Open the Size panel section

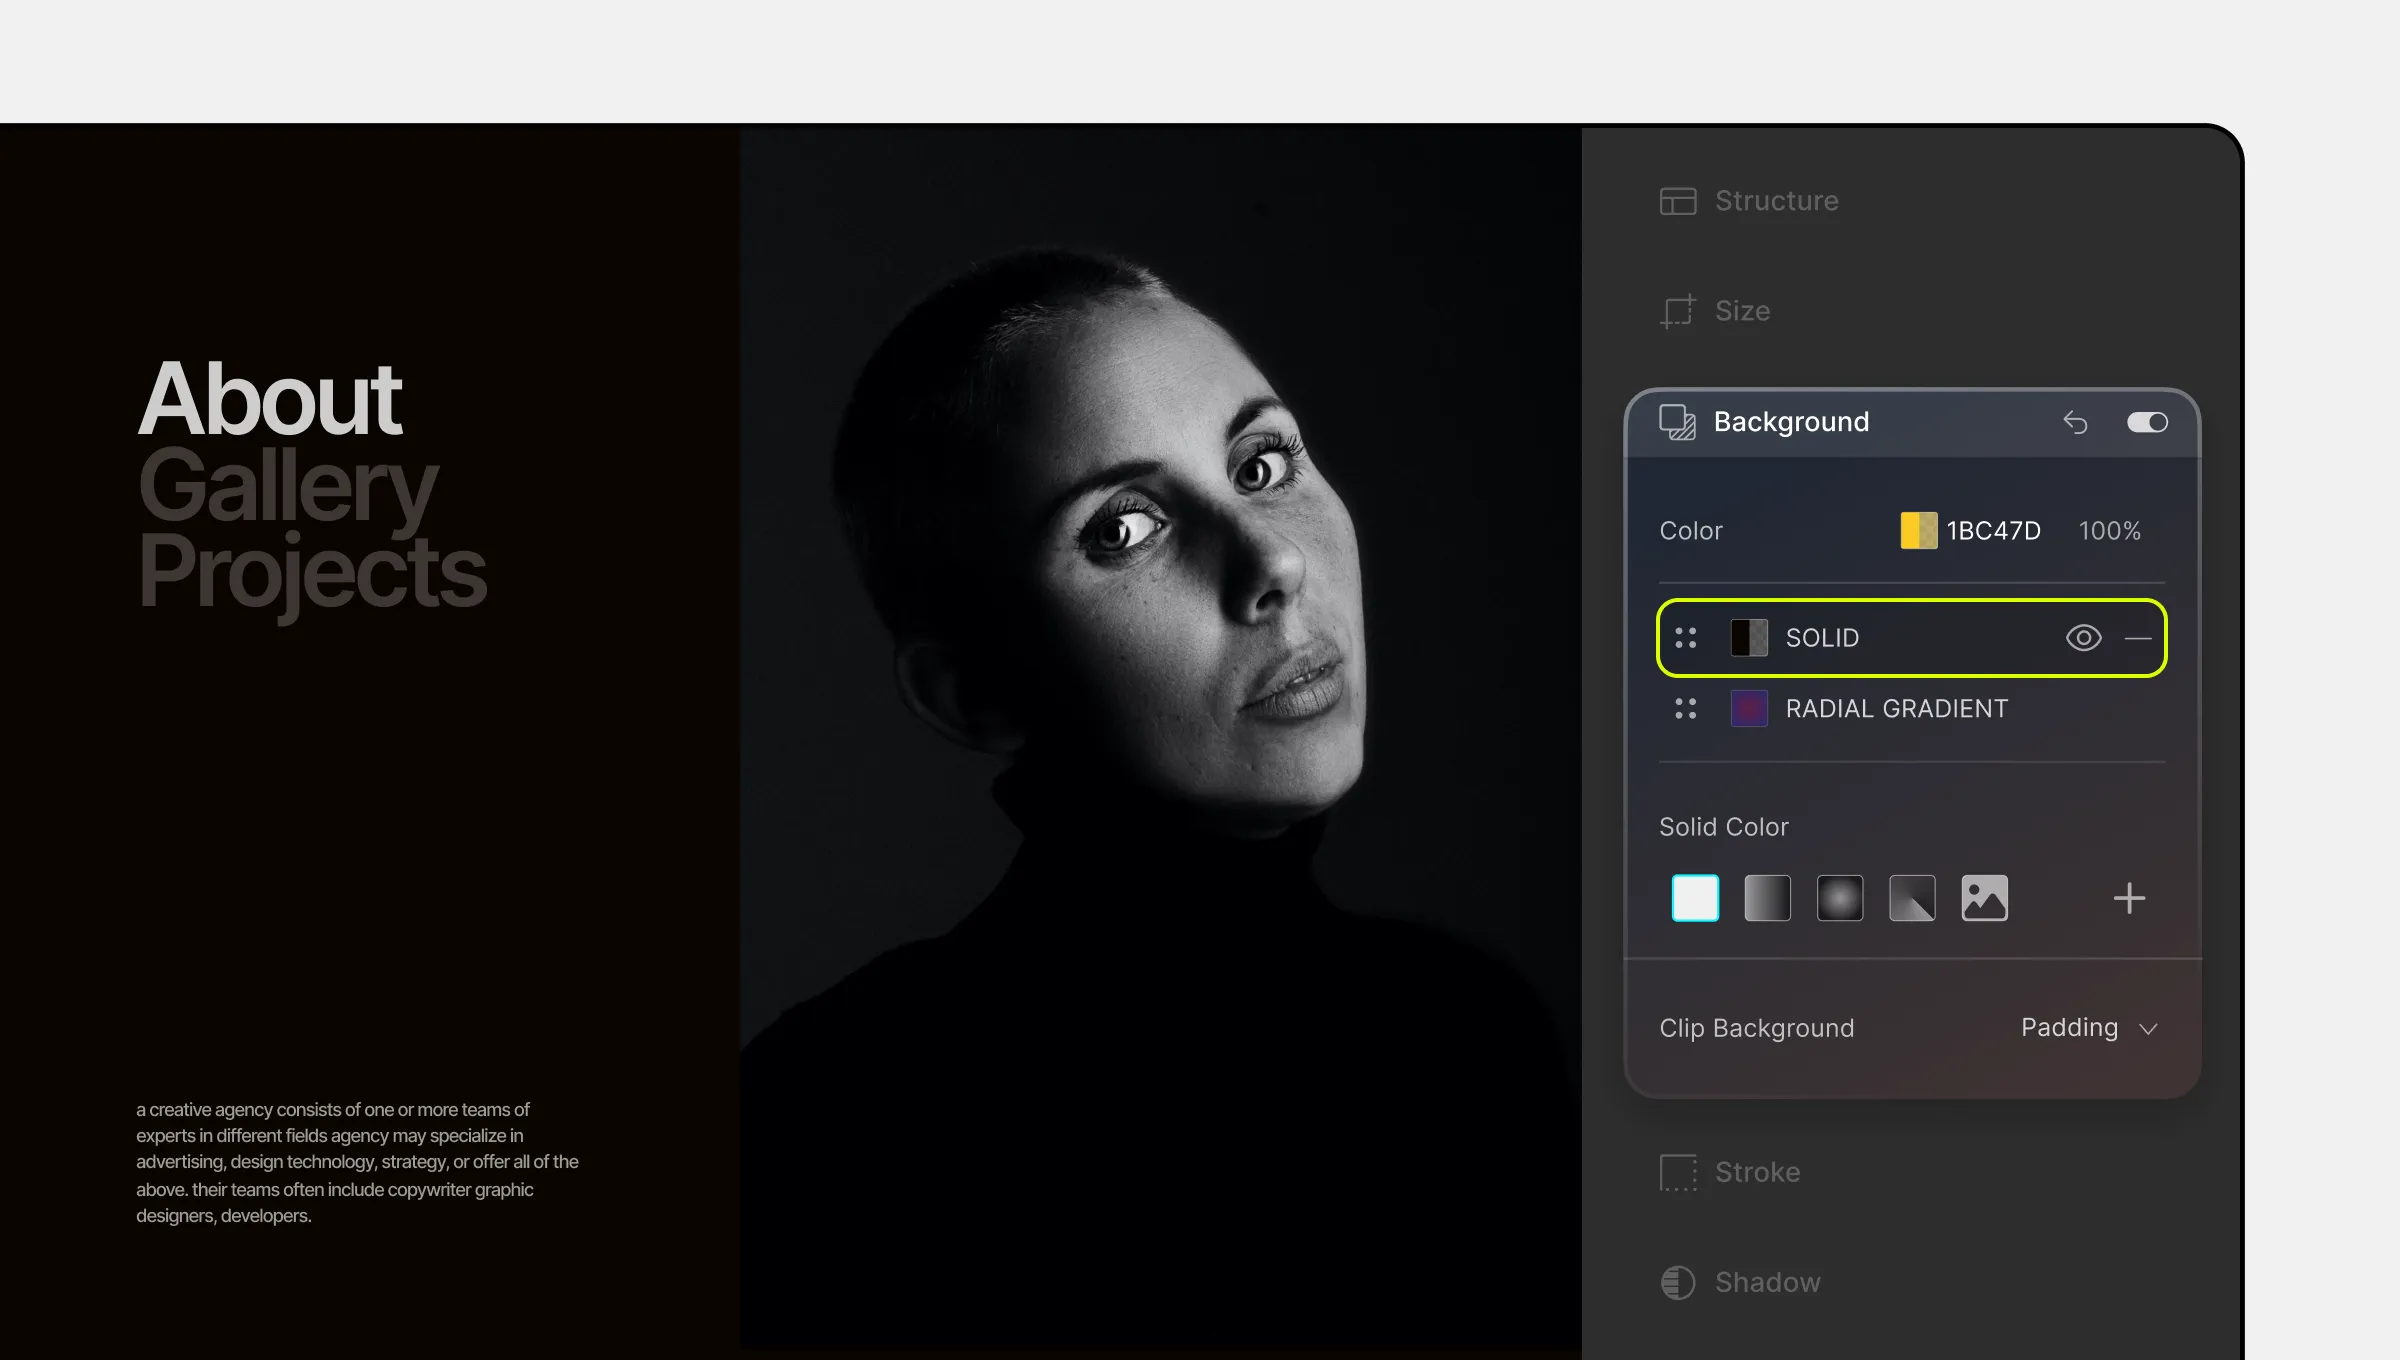click(x=1714, y=311)
